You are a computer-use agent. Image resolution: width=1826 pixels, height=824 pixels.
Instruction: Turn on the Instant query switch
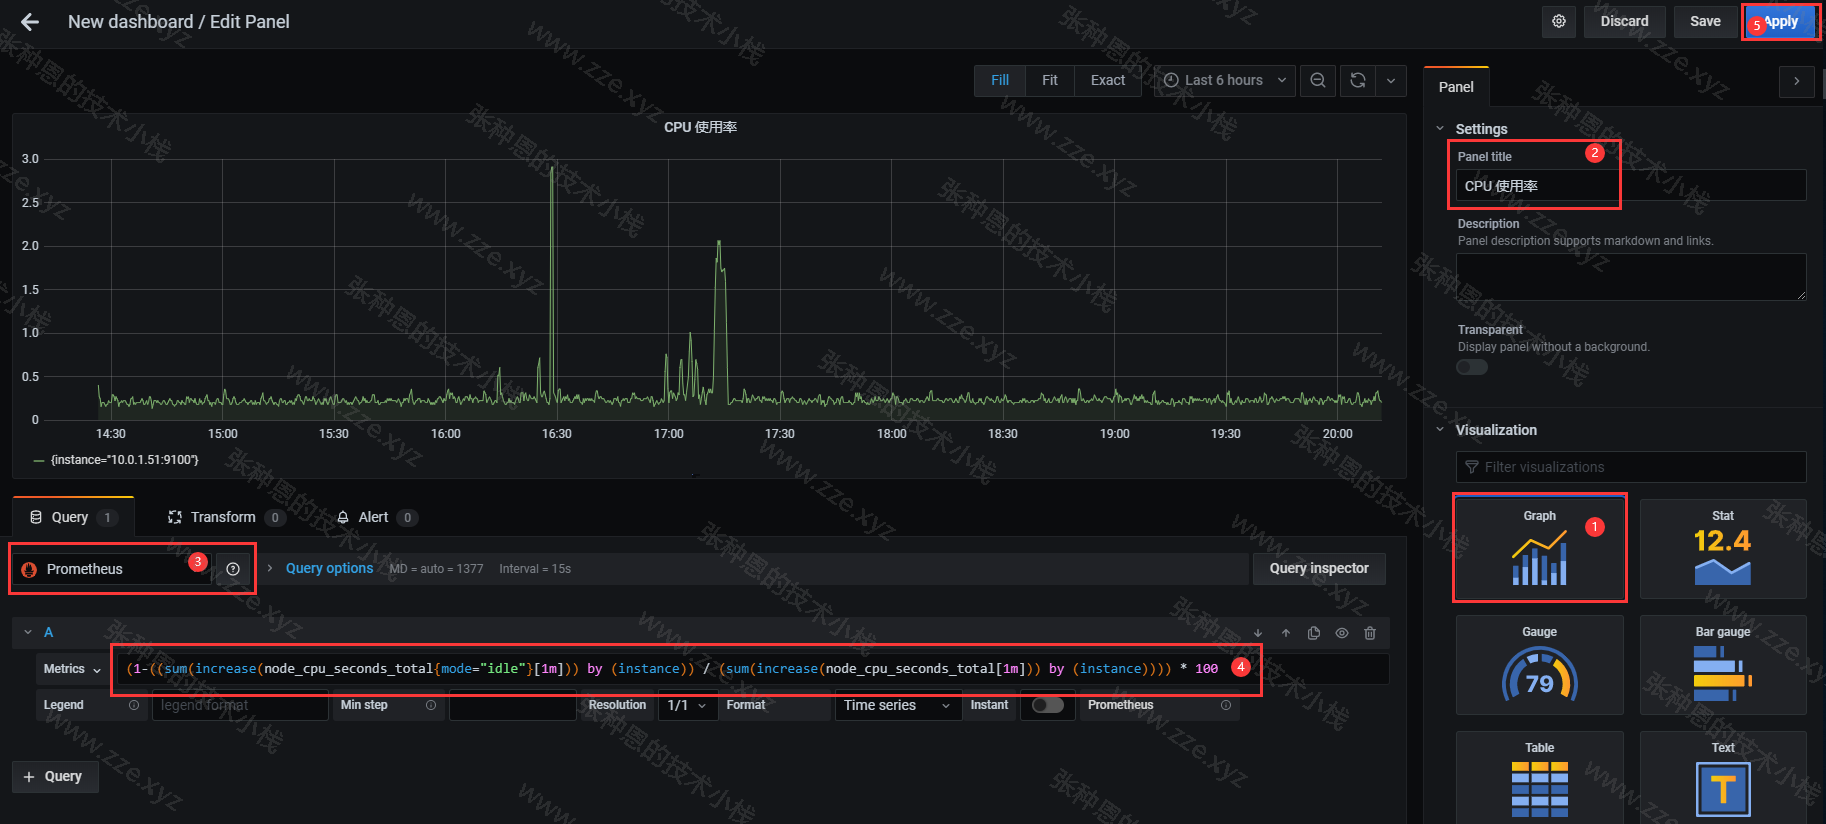click(x=1047, y=705)
